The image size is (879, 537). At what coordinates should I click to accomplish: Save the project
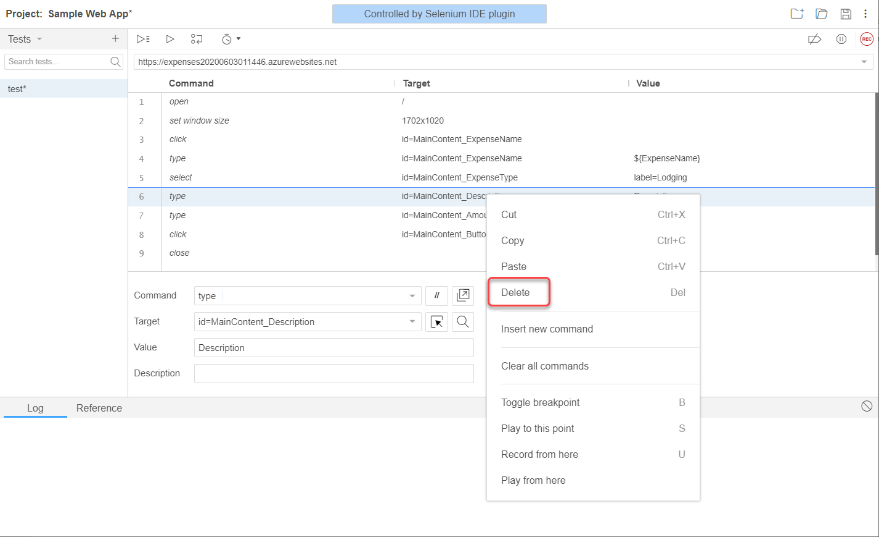point(845,14)
